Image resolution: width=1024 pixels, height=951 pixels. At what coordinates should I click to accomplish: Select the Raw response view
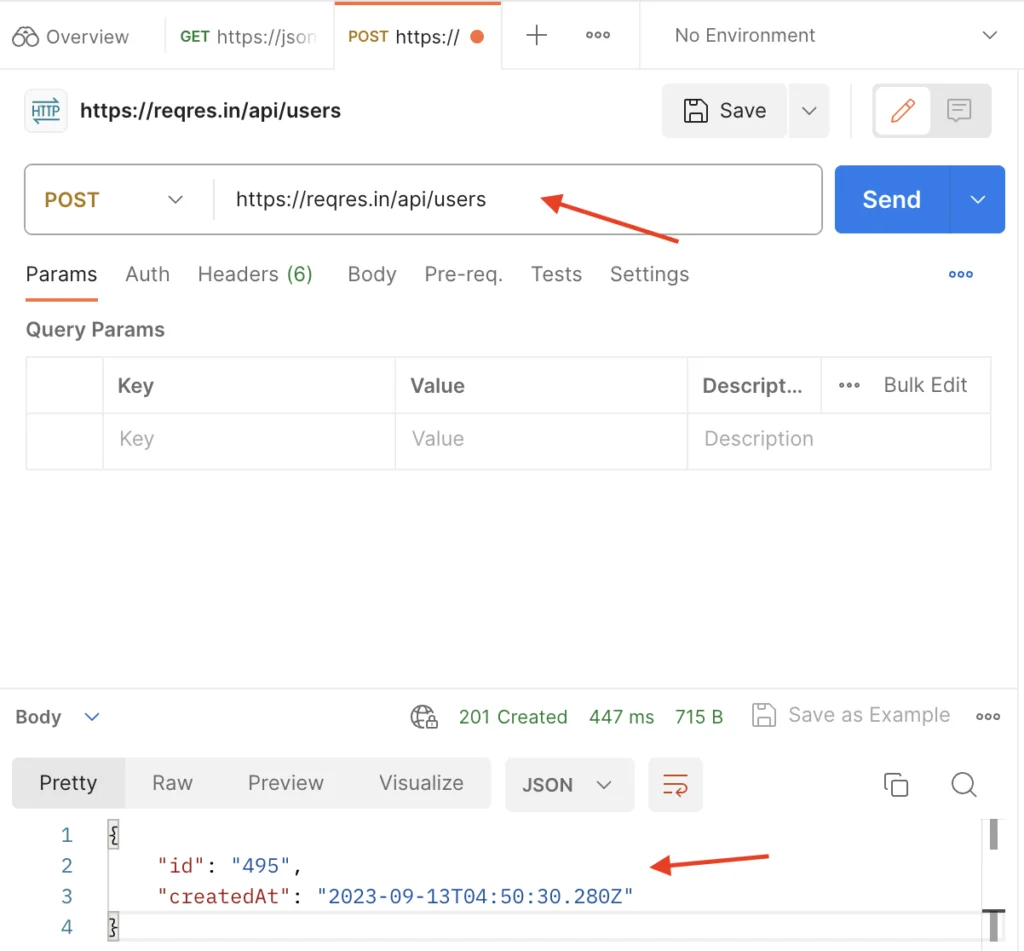[172, 783]
